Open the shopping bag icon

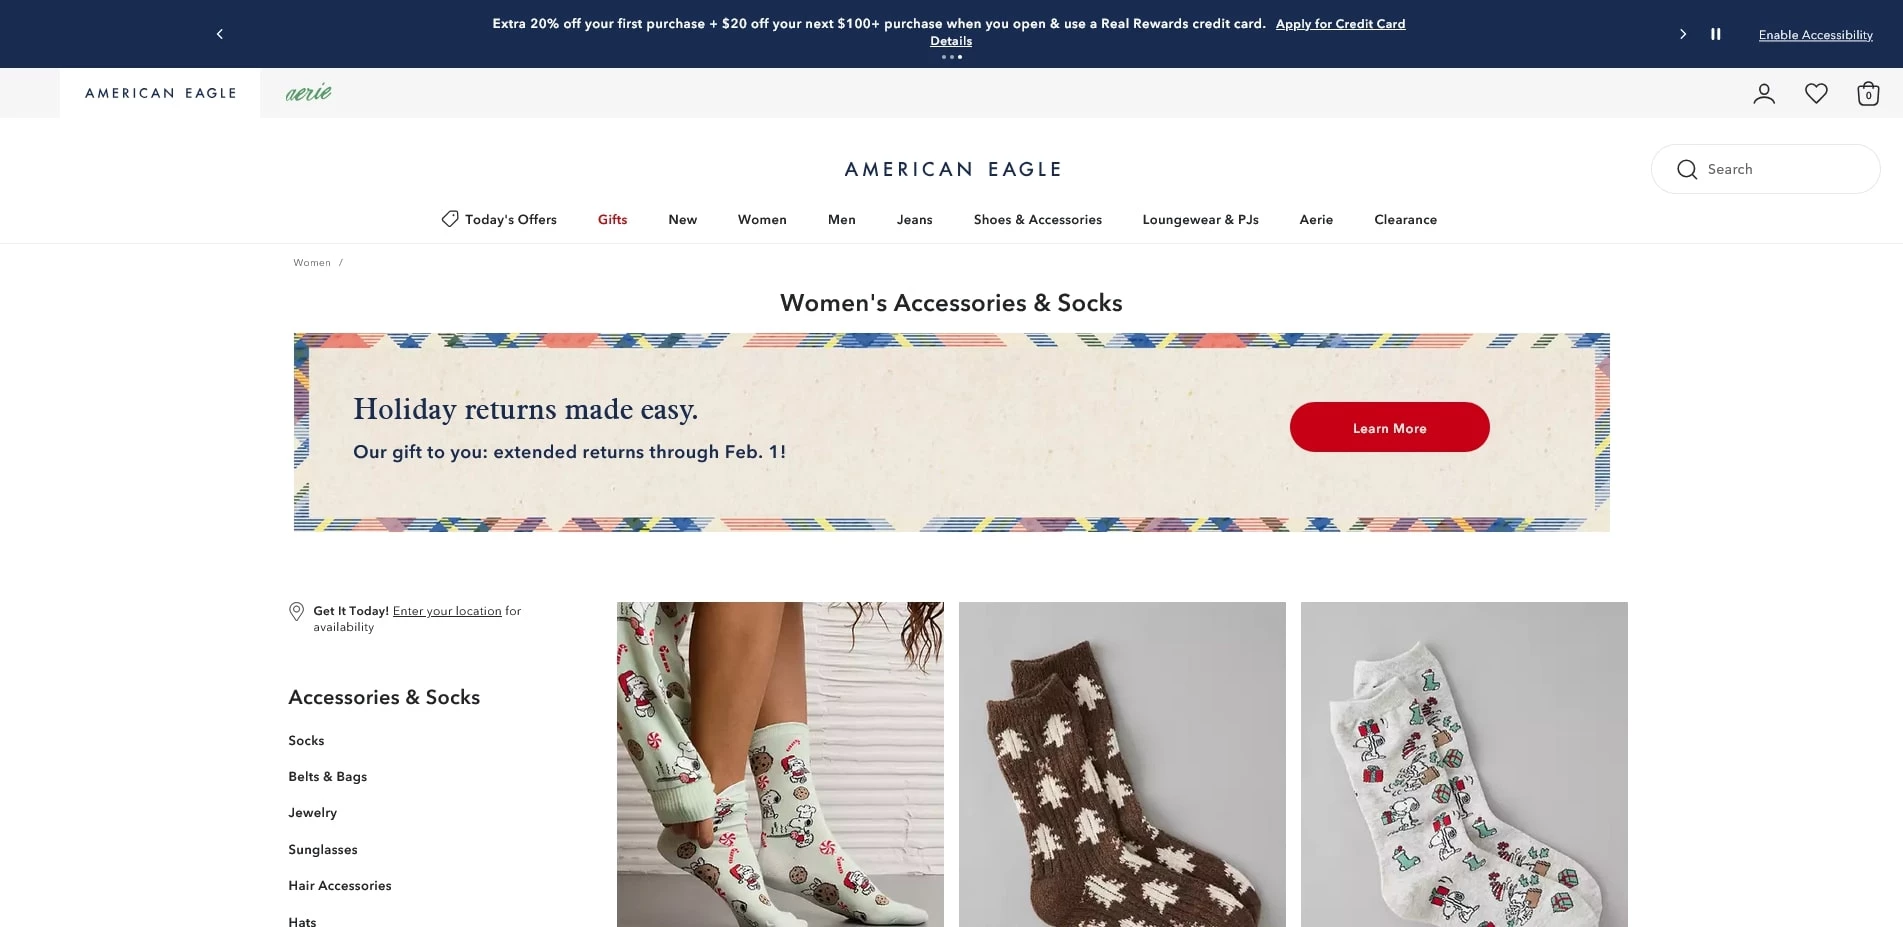(x=1867, y=93)
